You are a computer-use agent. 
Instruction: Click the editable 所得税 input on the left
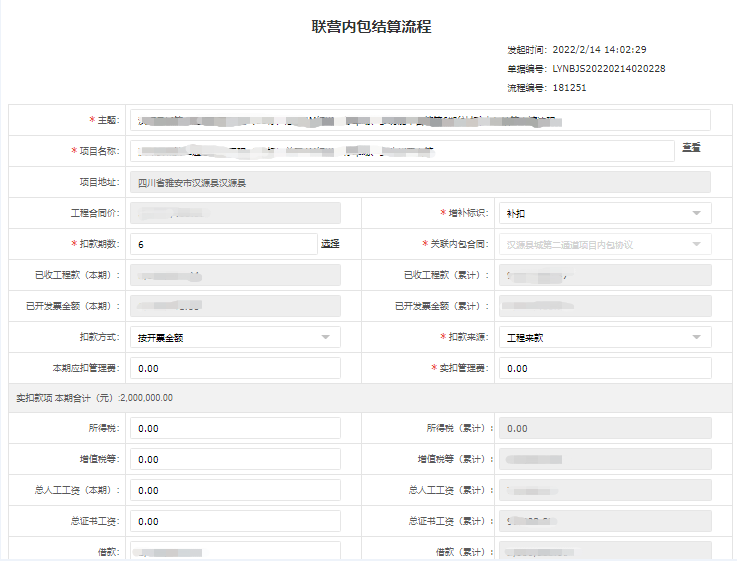(235, 428)
